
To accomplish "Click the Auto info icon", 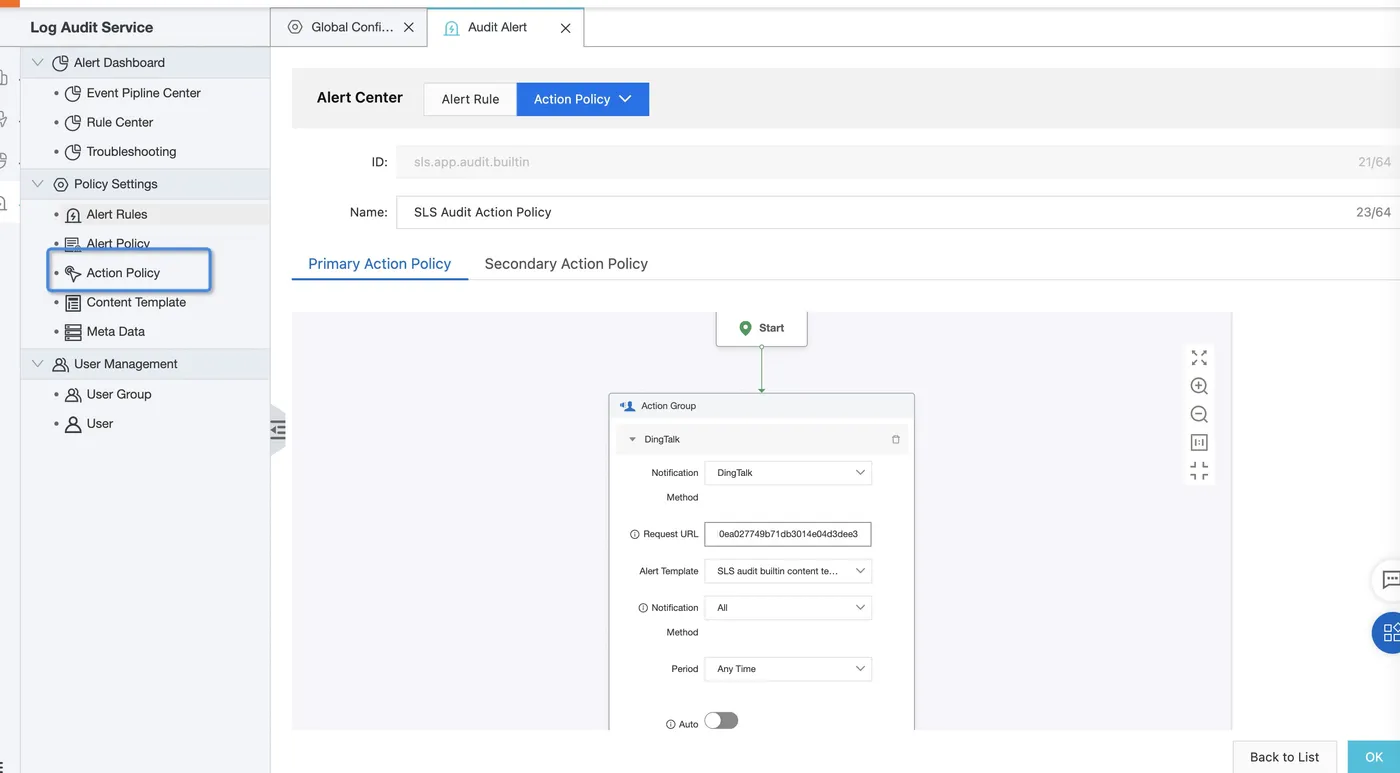I will 671,724.
